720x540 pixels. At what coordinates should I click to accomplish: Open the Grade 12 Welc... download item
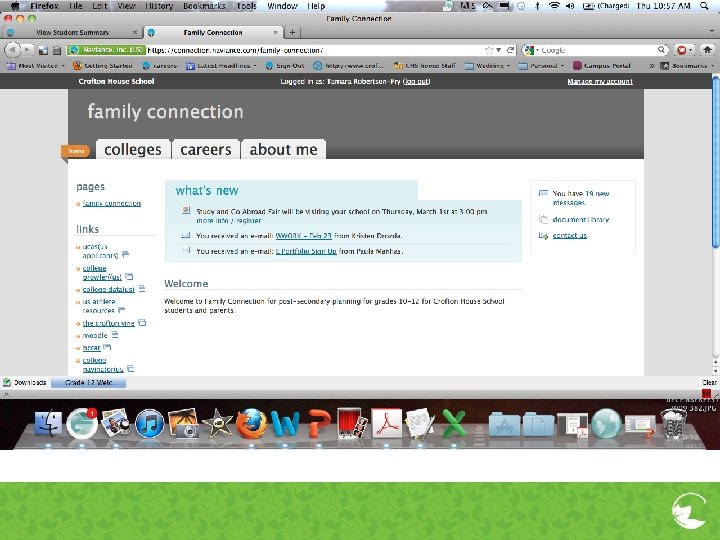[x=88, y=382]
